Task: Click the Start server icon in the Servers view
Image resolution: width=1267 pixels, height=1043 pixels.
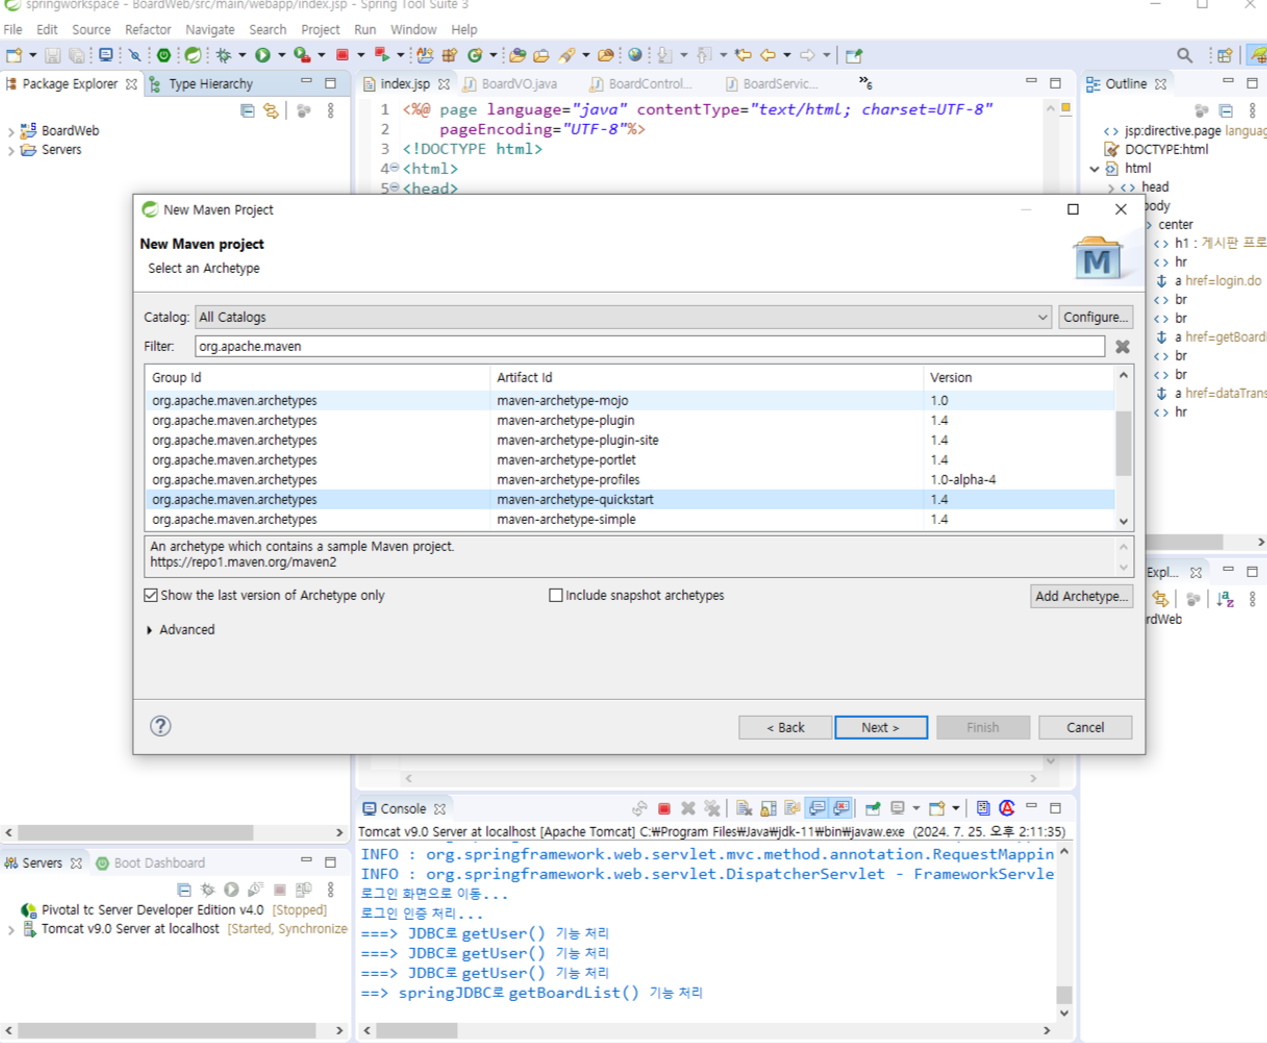Action: pos(231,889)
